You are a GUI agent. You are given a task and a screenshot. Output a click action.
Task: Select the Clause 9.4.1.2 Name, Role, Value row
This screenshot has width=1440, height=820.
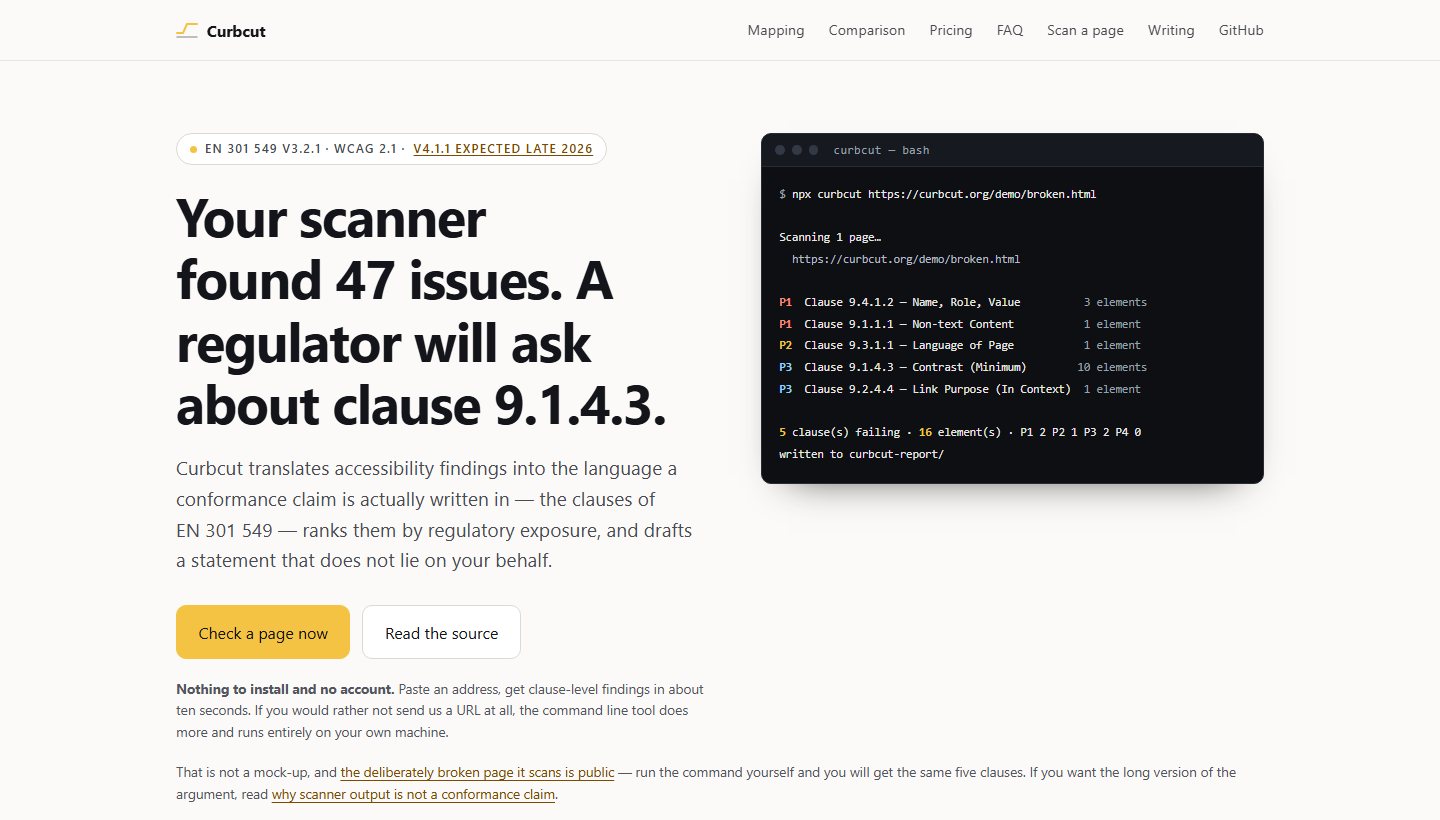click(x=963, y=302)
